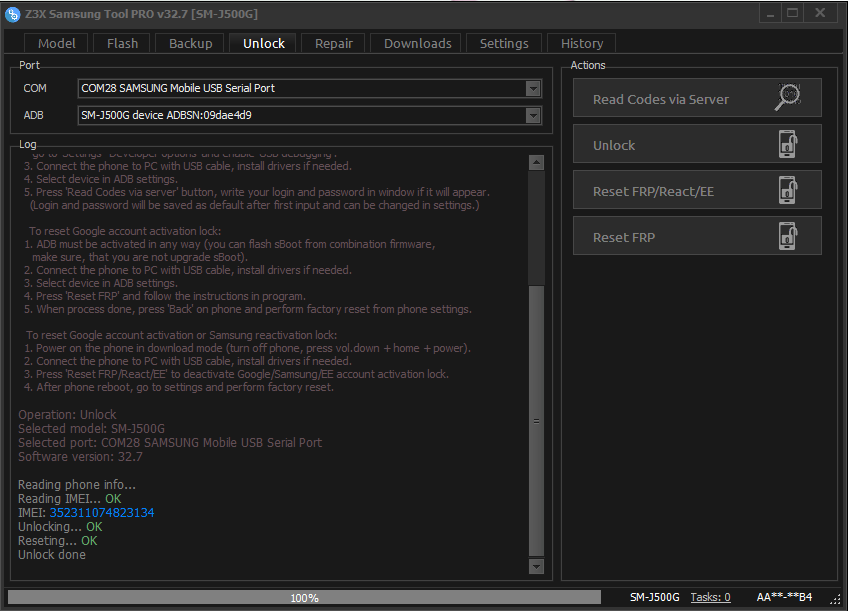Open the ADB device dropdown arrow
This screenshot has height=611, width=848.
[533, 115]
